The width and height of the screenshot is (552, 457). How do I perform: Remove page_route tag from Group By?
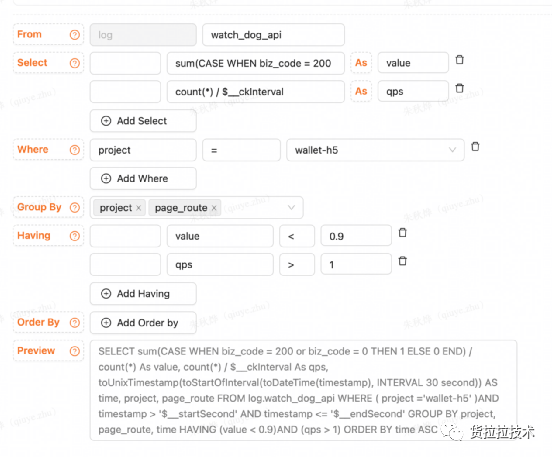click(x=214, y=208)
